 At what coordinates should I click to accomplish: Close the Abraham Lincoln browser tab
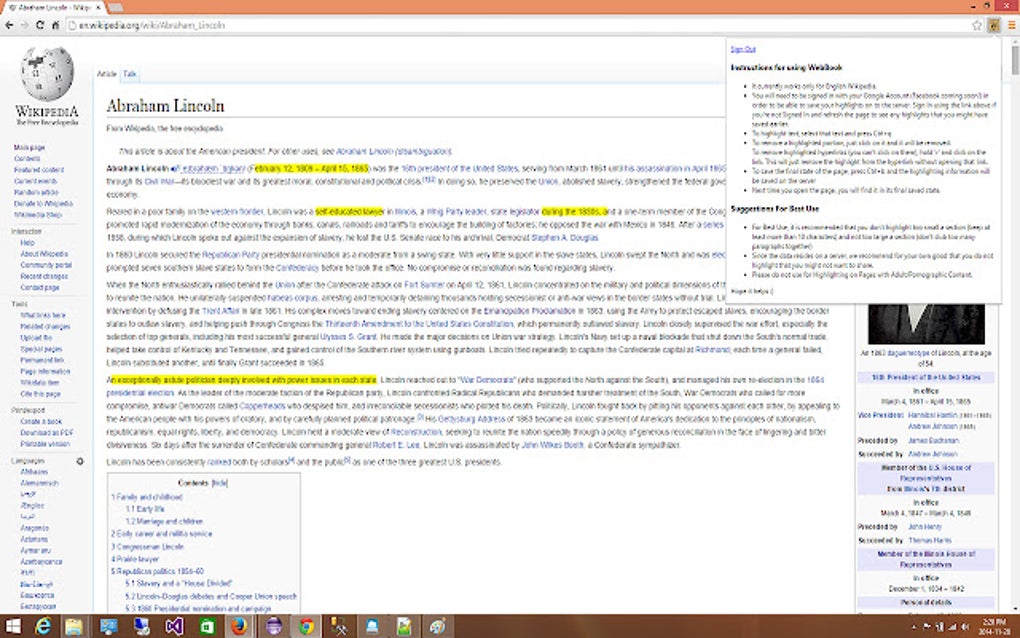coord(98,7)
